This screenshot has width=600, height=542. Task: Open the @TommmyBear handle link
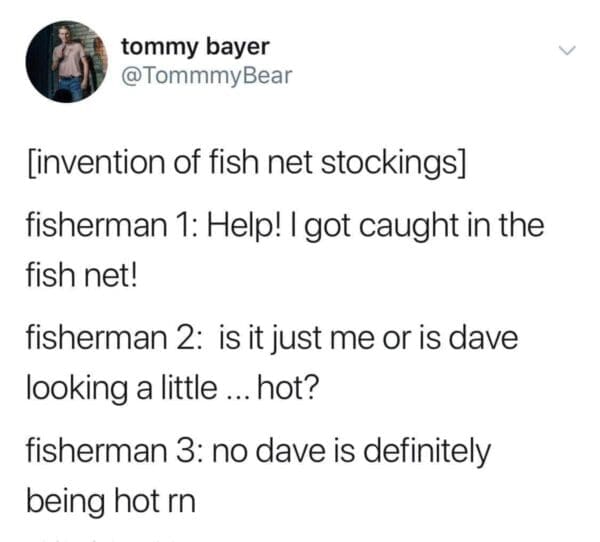pos(207,76)
